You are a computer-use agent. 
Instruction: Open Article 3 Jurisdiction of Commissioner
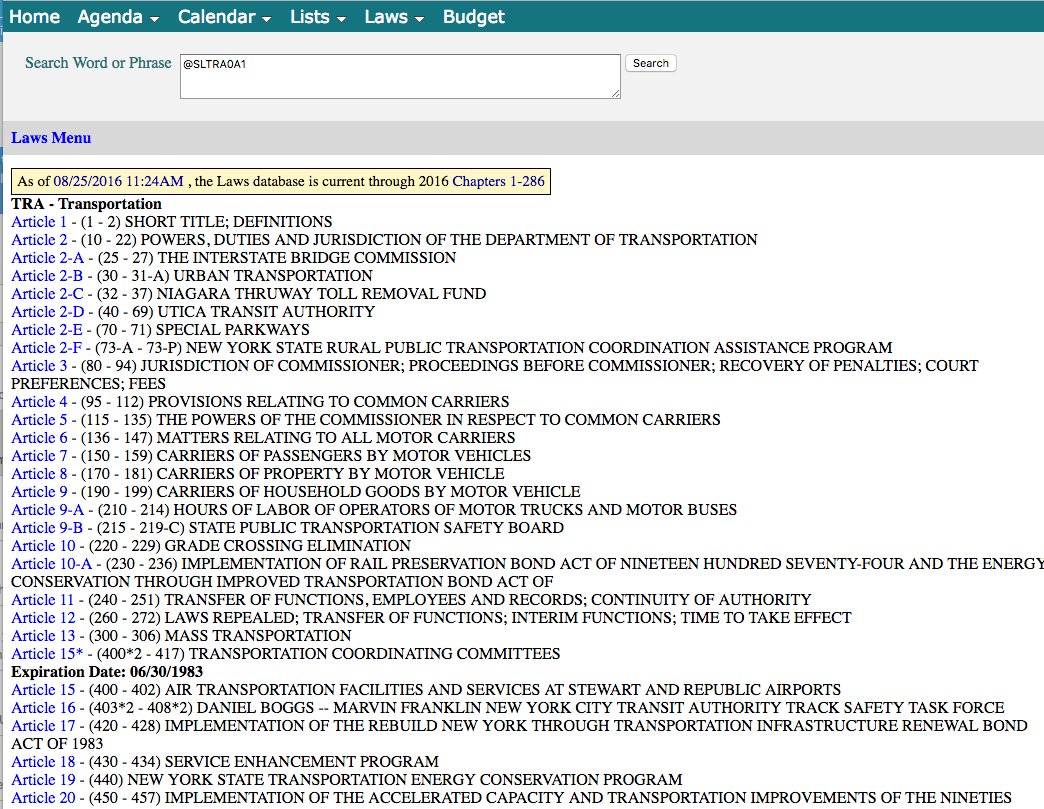coord(39,366)
